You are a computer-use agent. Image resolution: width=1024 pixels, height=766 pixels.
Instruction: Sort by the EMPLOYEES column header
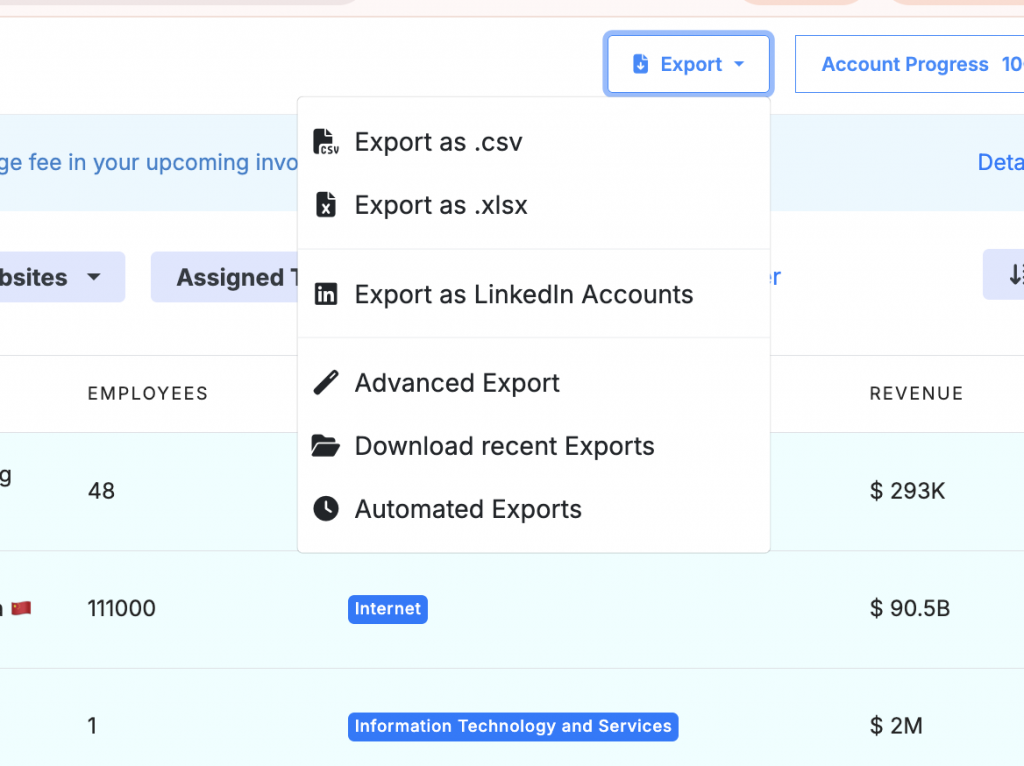[x=148, y=394]
